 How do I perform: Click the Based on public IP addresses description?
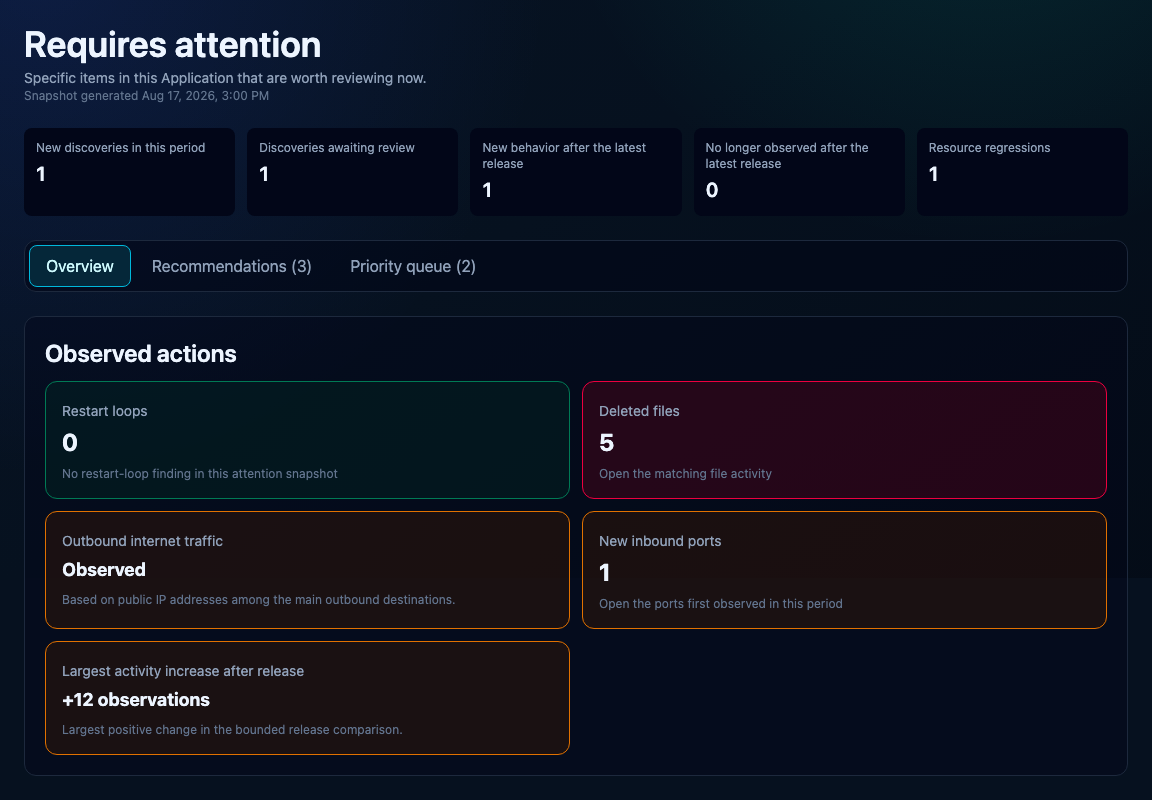259,599
